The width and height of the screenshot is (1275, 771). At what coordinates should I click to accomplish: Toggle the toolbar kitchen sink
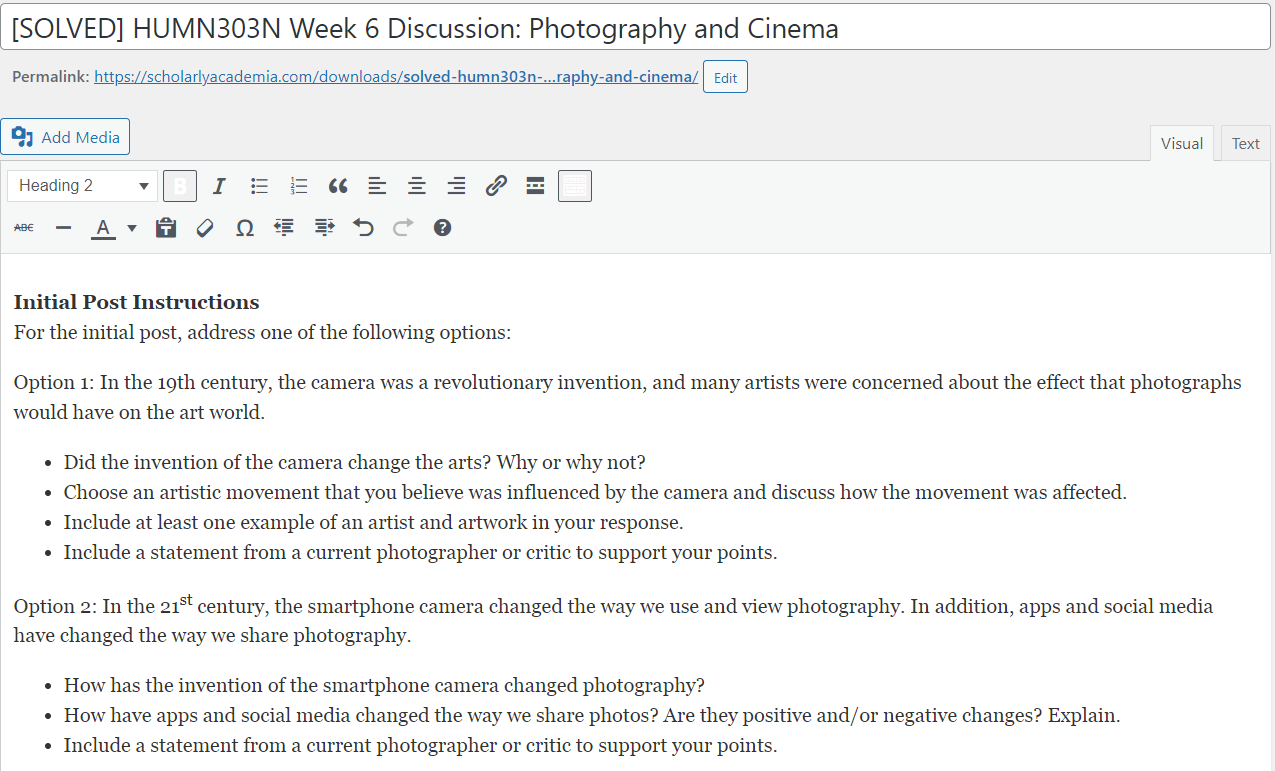(x=575, y=186)
